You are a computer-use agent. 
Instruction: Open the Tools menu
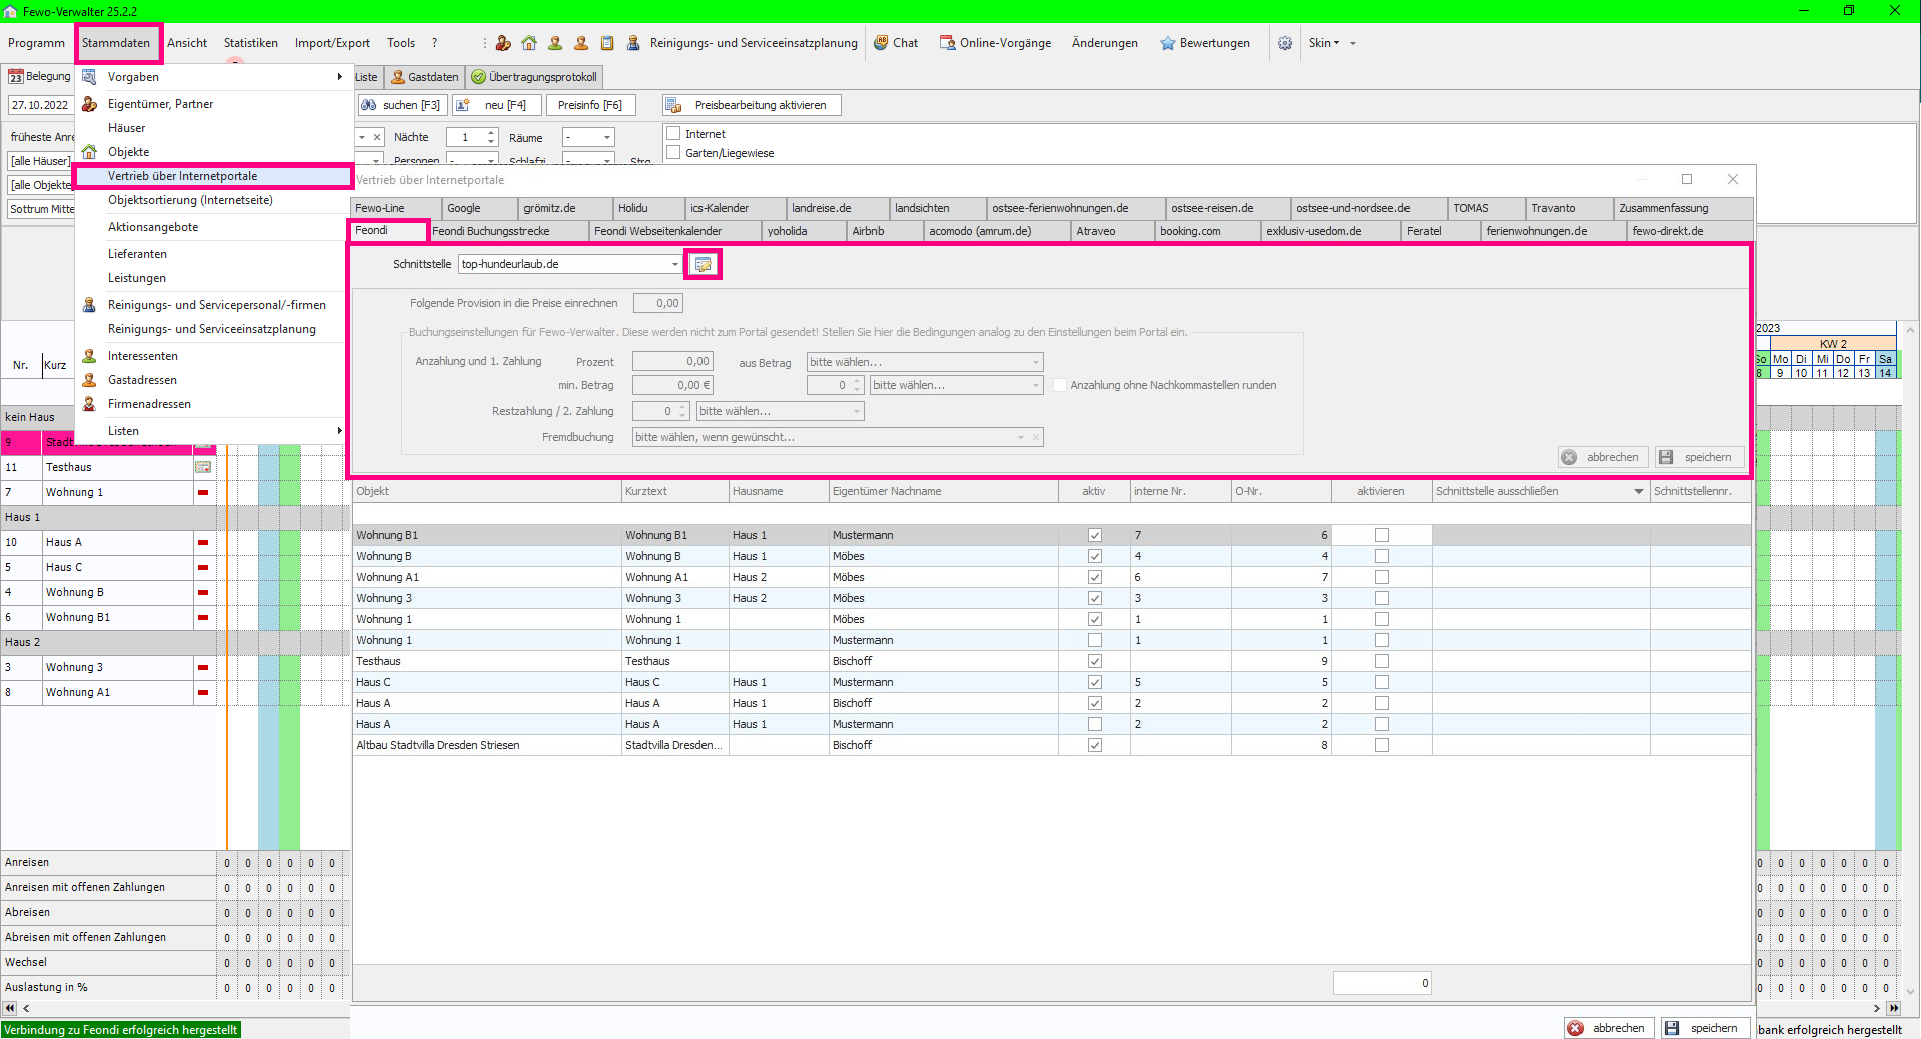[x=401, y=43]
